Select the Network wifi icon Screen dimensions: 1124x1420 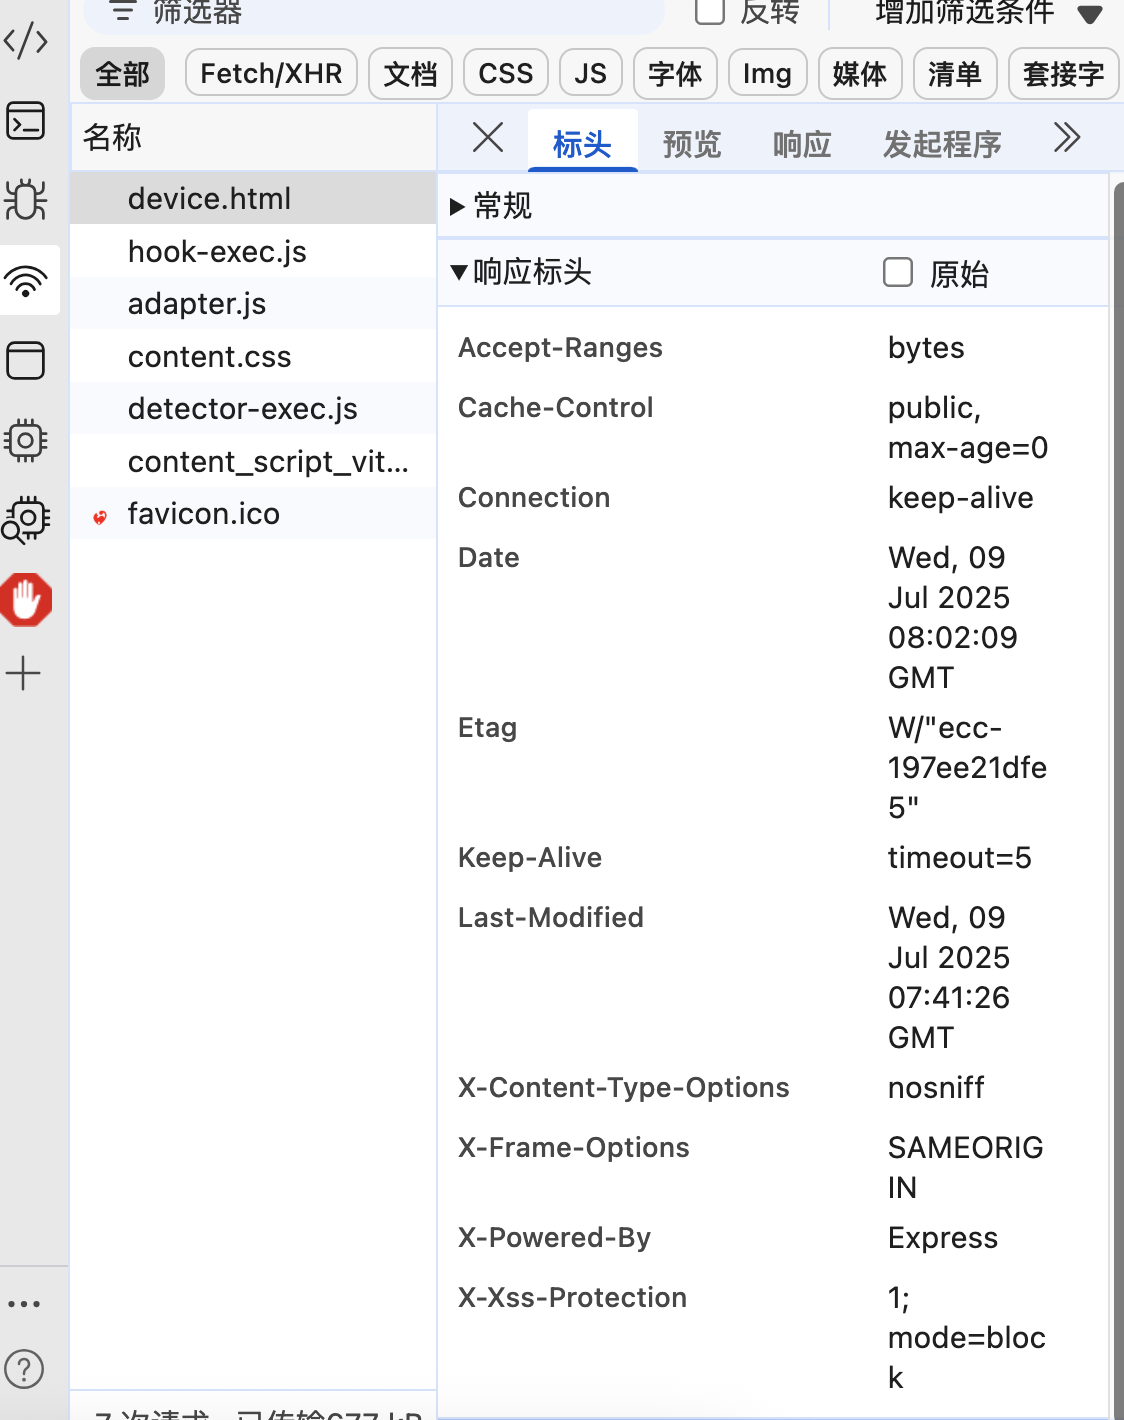click(26, 281)
